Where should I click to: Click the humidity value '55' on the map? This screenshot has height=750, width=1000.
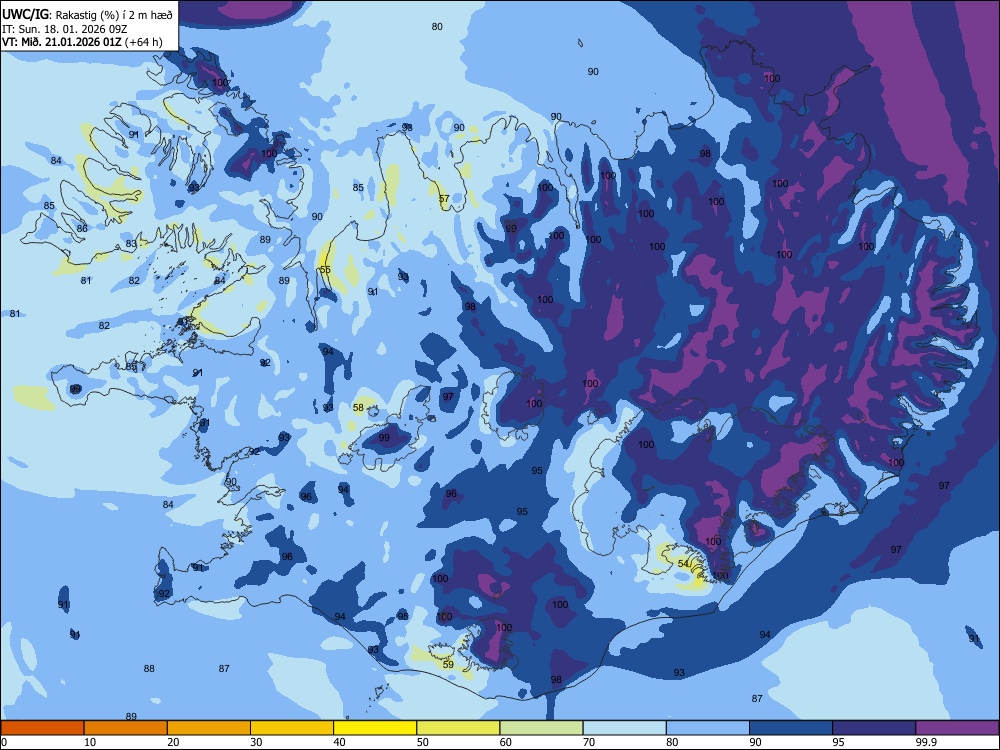325,270
